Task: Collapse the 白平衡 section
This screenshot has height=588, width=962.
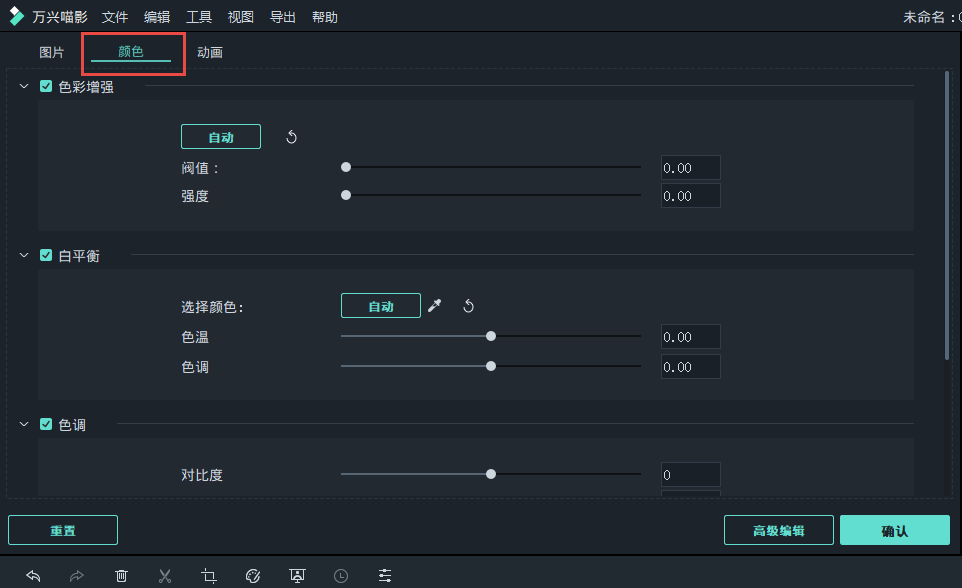Action: (x=23, y=255)
